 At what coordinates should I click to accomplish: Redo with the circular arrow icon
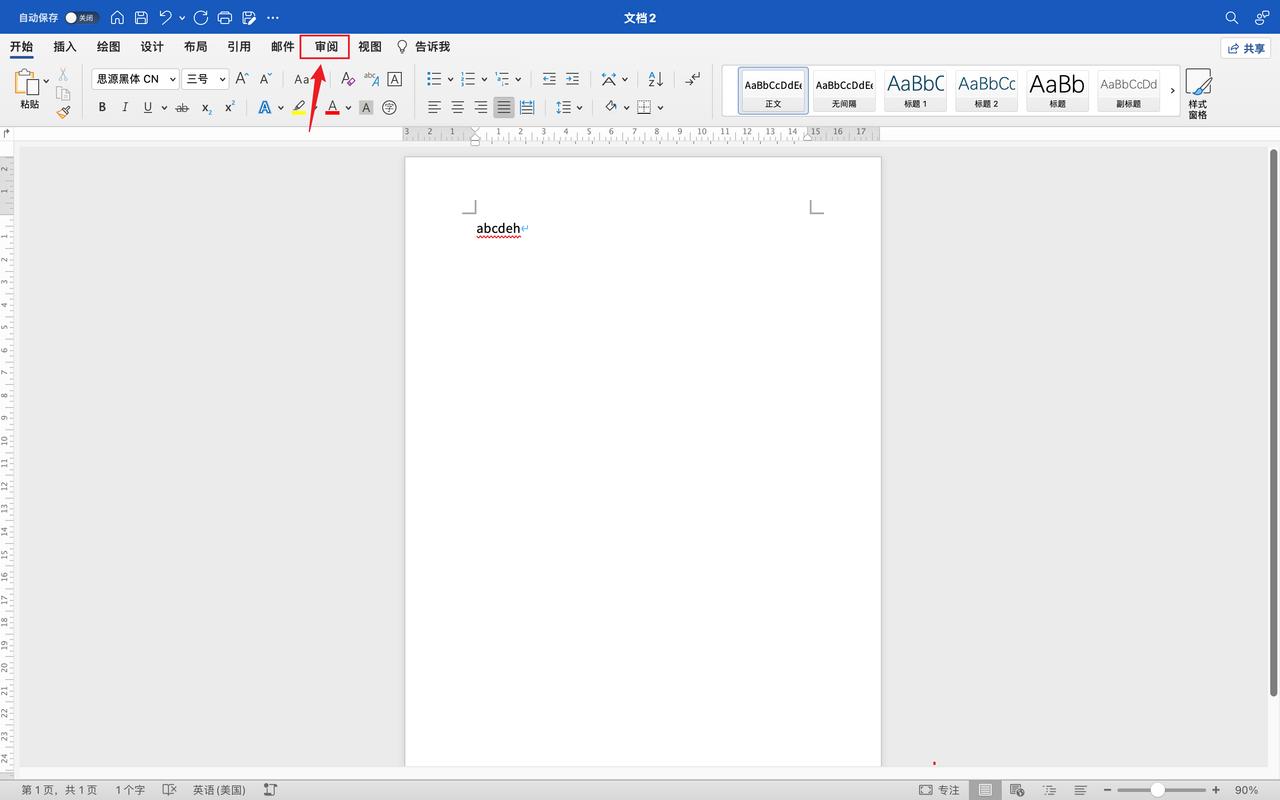(201, 18)
